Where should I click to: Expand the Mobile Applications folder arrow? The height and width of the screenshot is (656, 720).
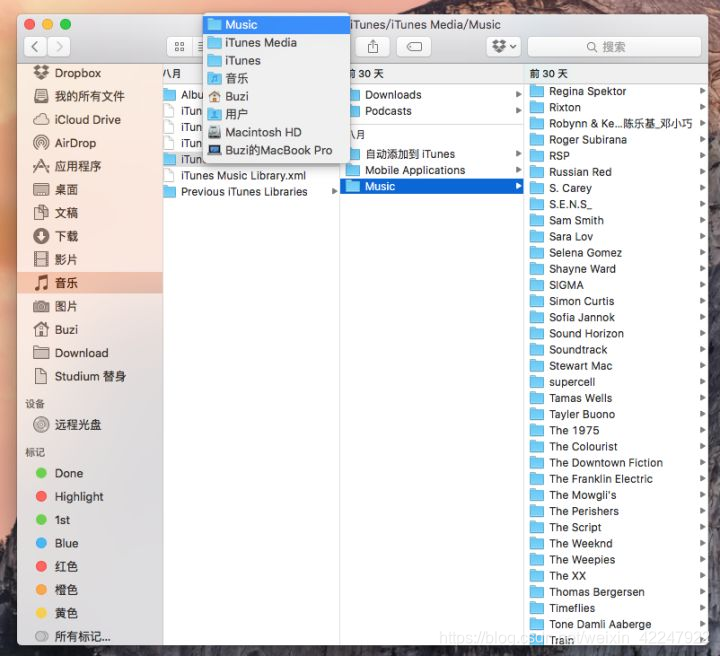pyautogui.click(x=518, y=170)
